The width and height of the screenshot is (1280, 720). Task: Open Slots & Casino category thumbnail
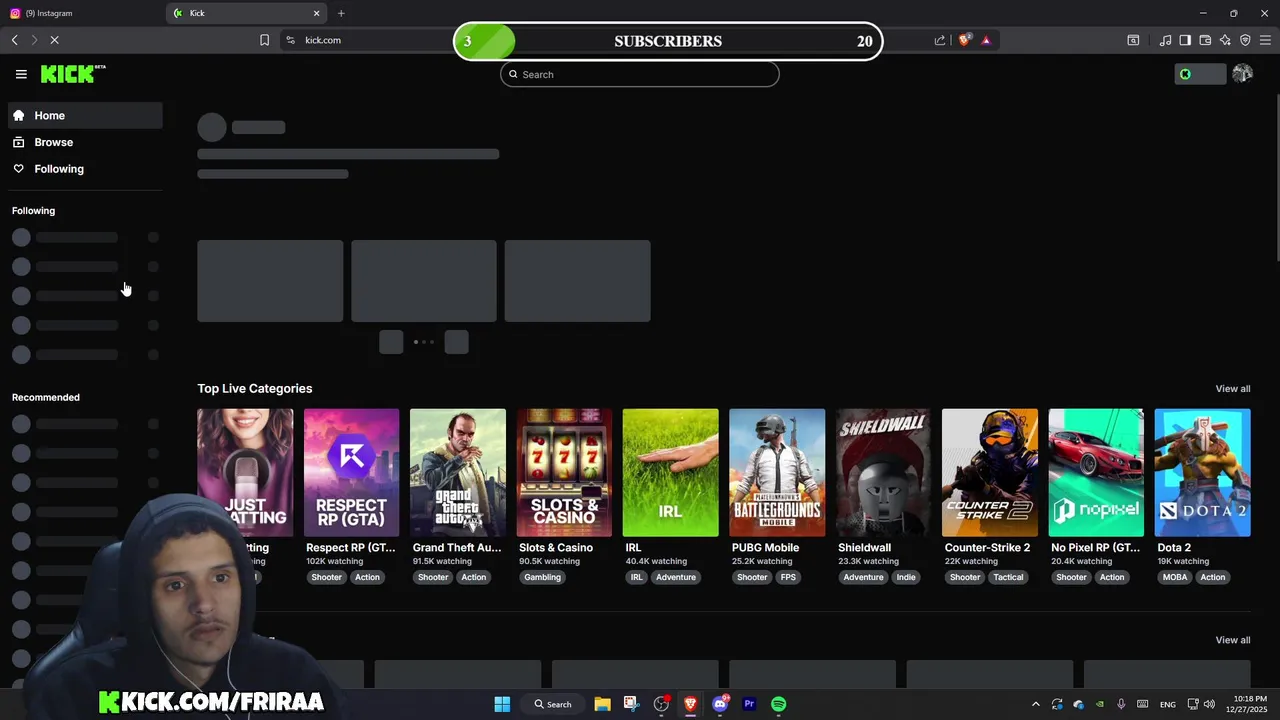[x=564, y=472]
